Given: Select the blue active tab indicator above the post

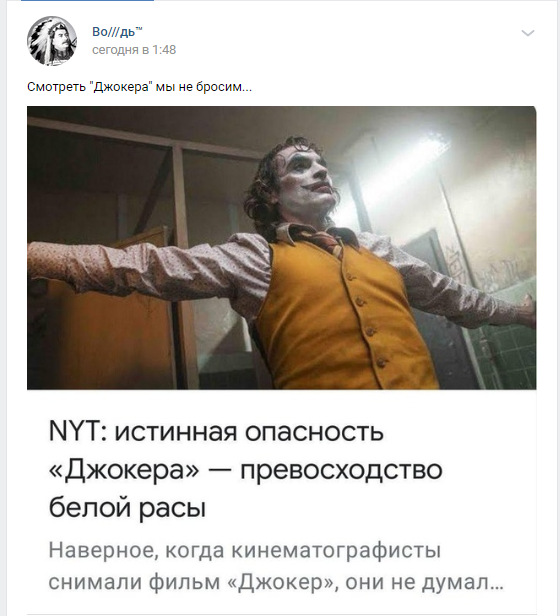Looking at the screenshot, I should click(87, 1).
